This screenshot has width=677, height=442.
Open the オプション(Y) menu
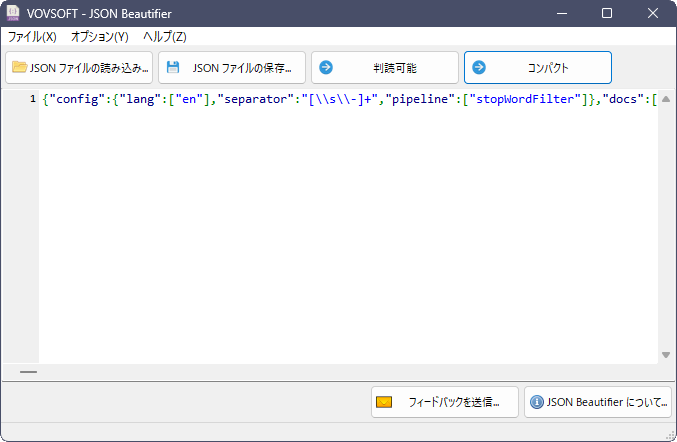[100, 37]
